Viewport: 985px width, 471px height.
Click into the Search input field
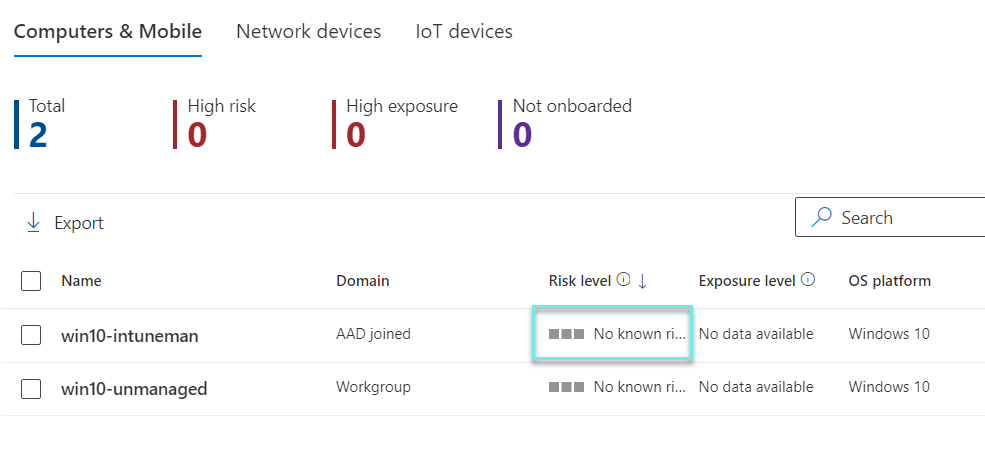coord(910,217)
